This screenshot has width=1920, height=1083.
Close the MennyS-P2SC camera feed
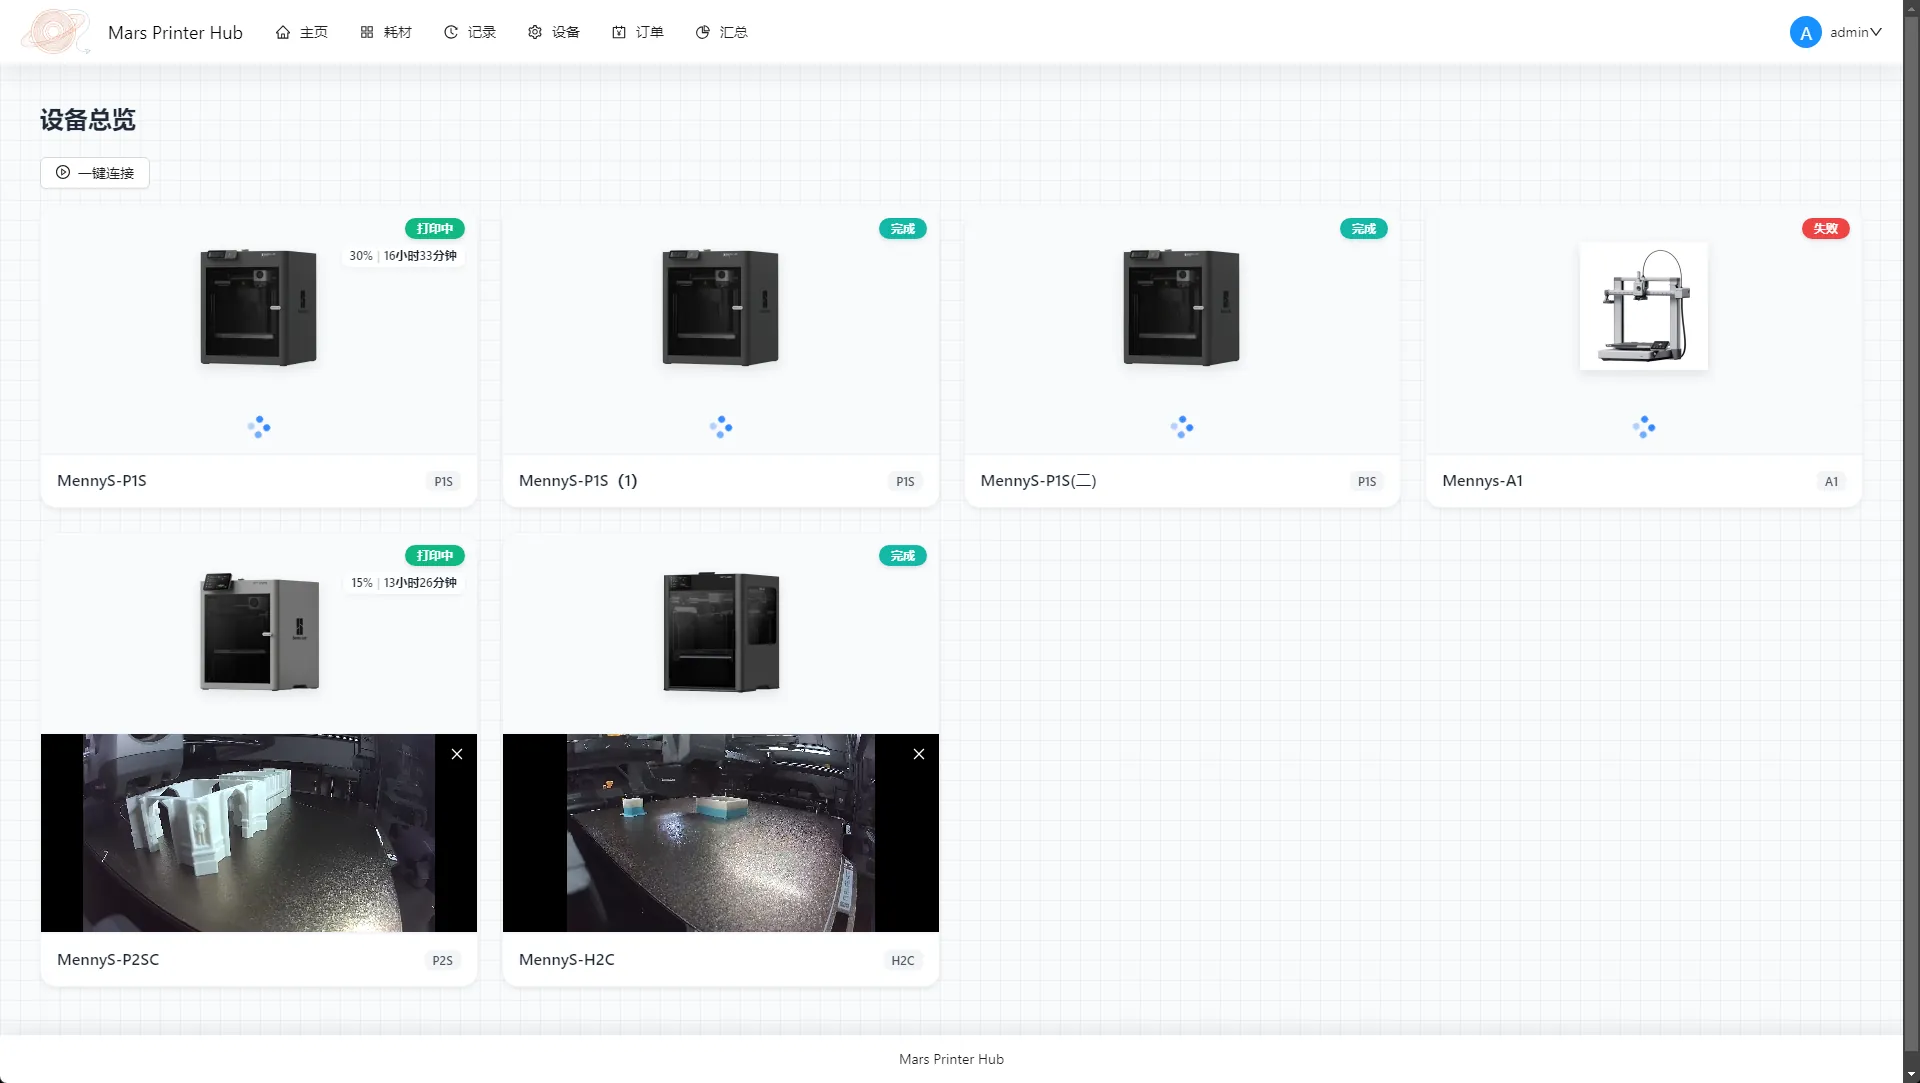(457, 754)
